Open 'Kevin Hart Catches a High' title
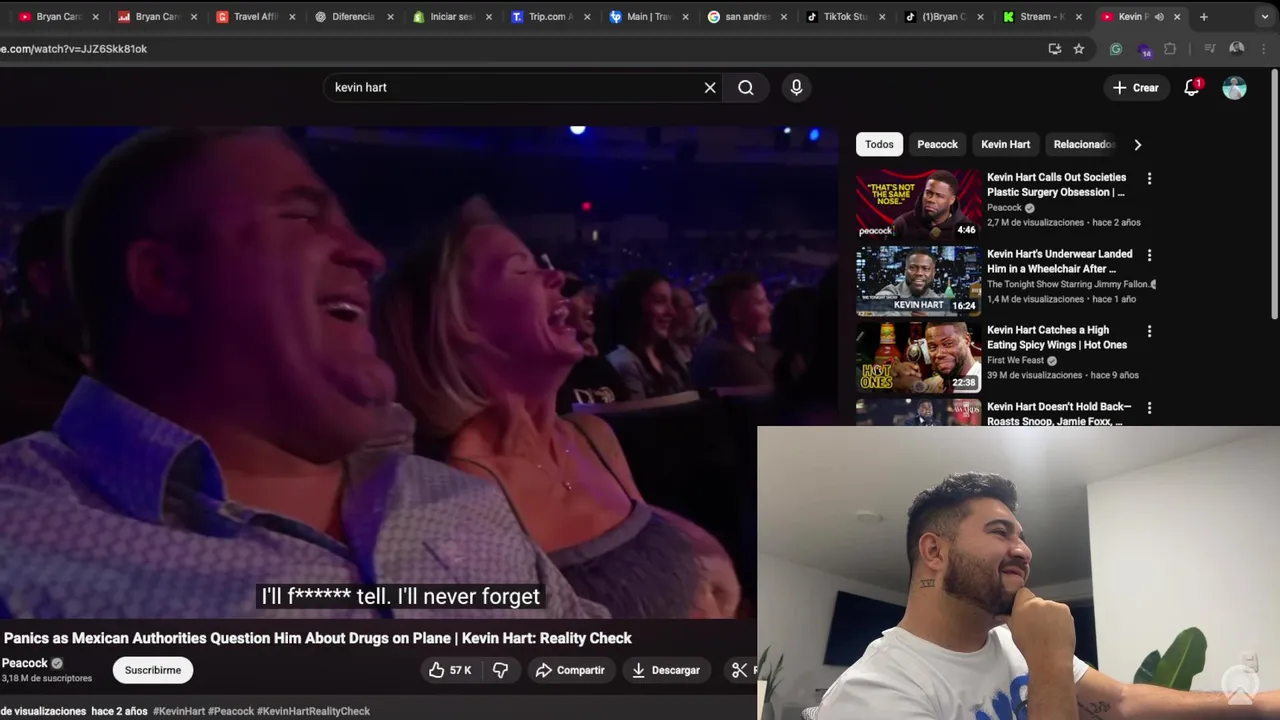Image resolution: width=1280 pixels, height=720 pixels. point(1056,337)
